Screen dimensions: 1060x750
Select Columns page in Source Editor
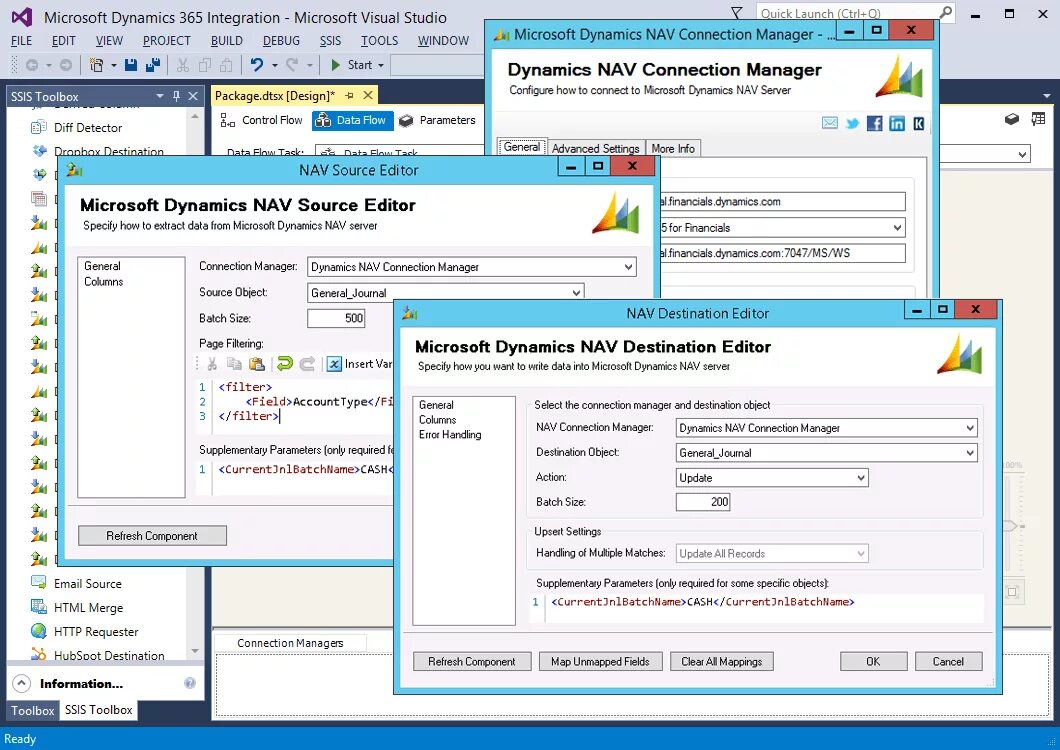tap(103, 281)
